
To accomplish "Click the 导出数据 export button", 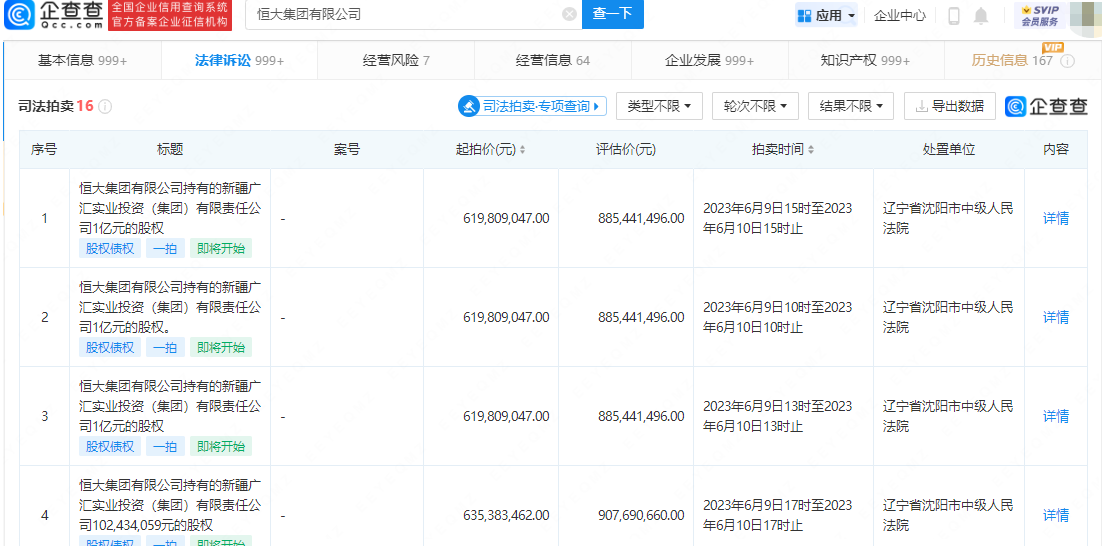I will [x=949, y=107].
